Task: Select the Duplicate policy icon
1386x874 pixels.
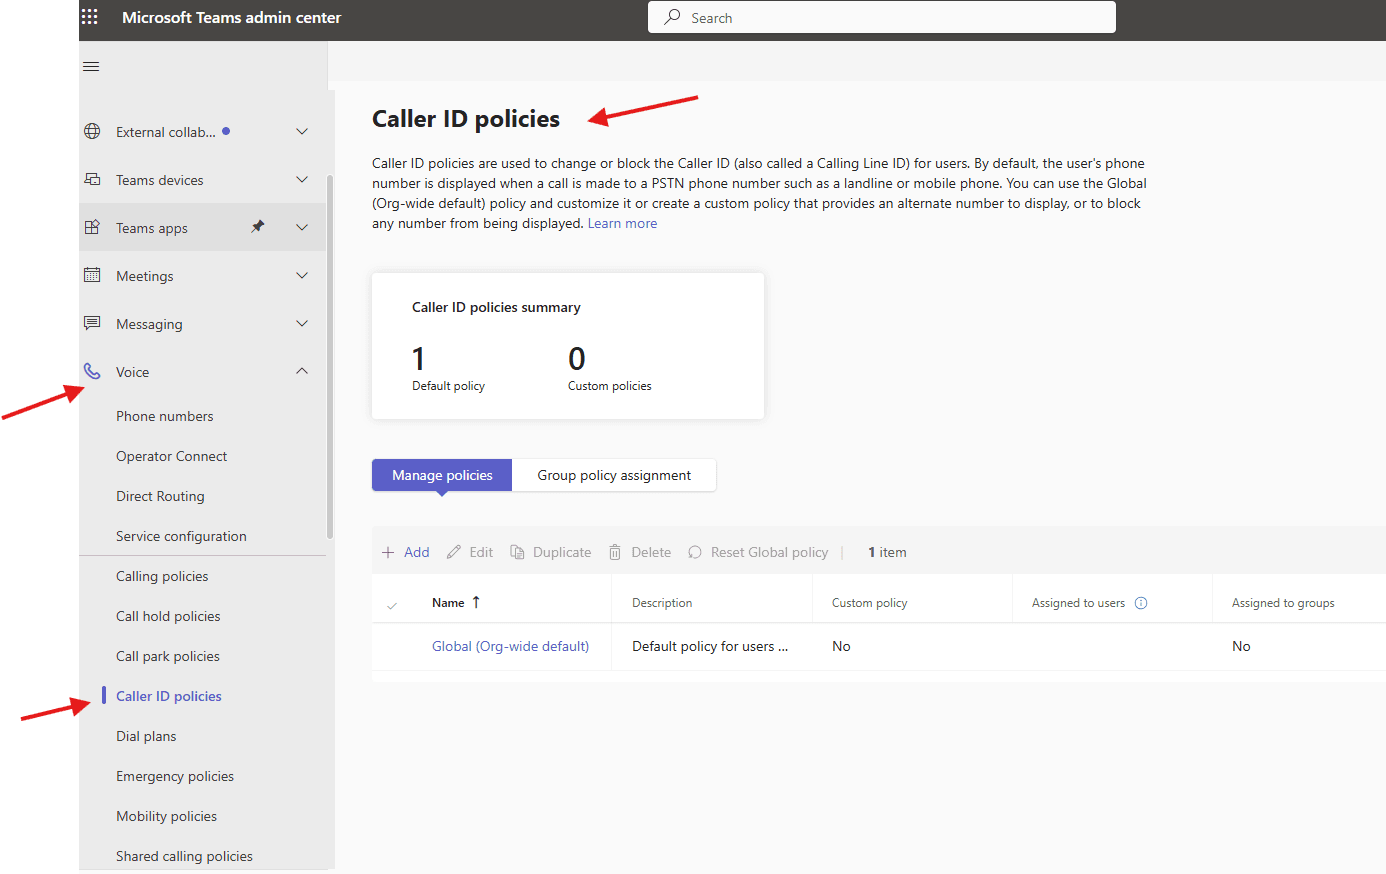Action: (x=518, y=551)
